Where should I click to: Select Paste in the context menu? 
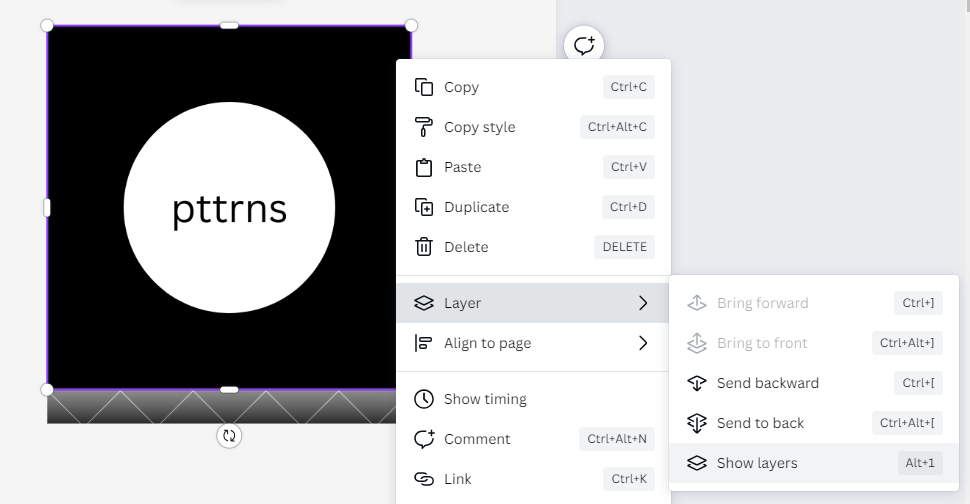click(533, 167)
